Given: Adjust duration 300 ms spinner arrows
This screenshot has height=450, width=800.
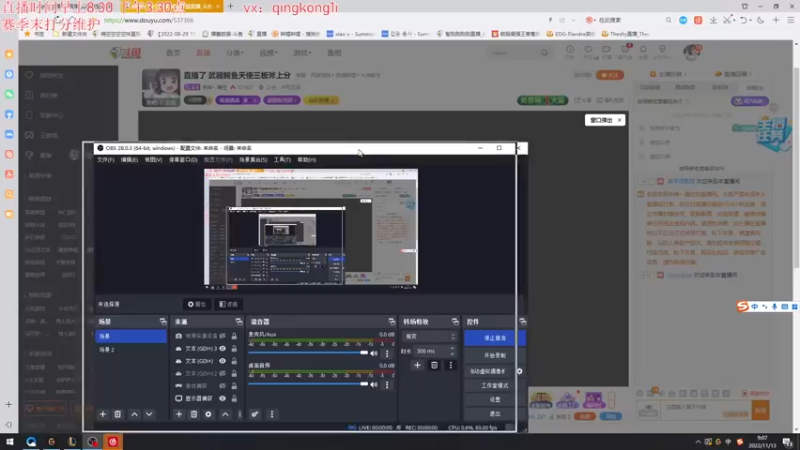Looking at the screenshot, I should tap(452, 351).
